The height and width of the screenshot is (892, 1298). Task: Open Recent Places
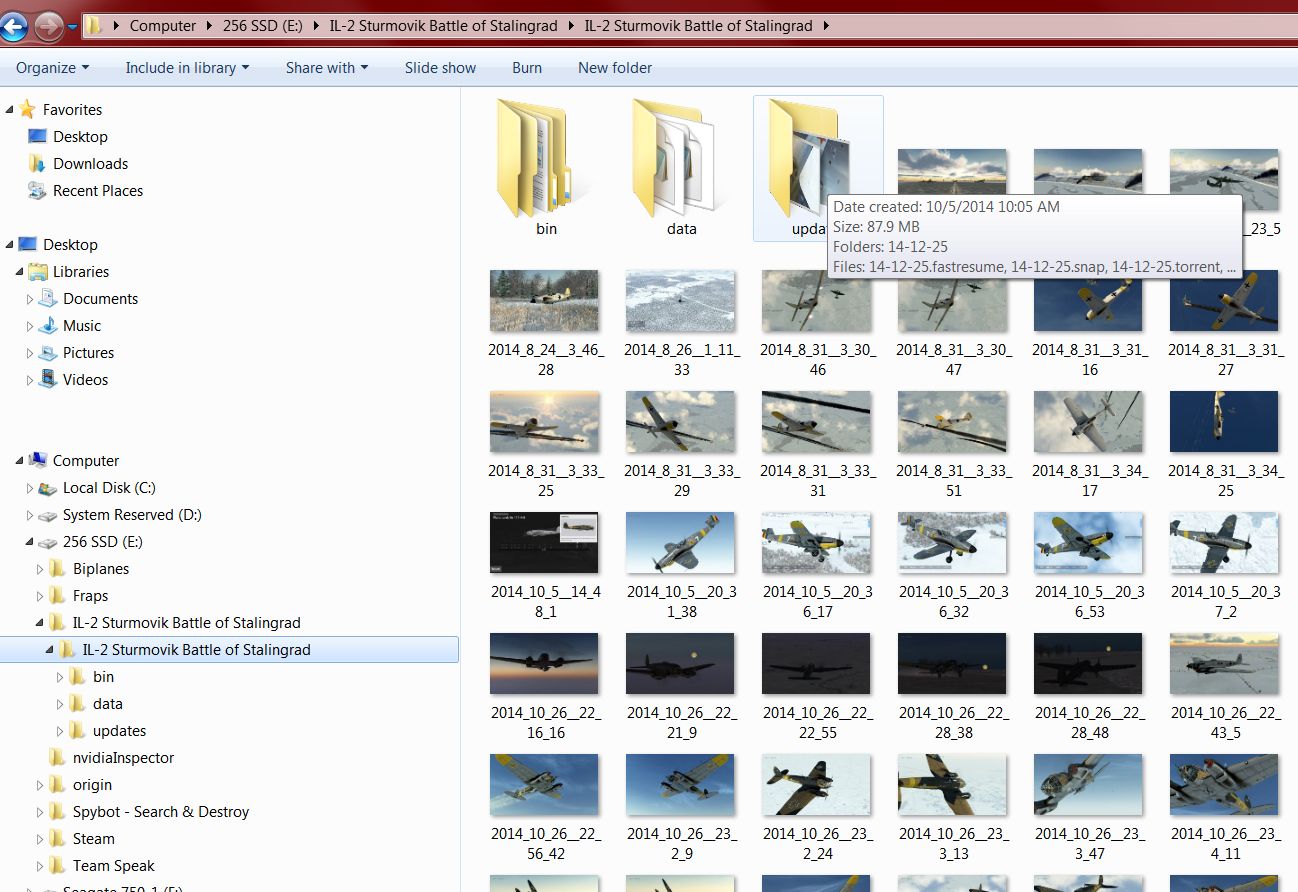[99, 190]
